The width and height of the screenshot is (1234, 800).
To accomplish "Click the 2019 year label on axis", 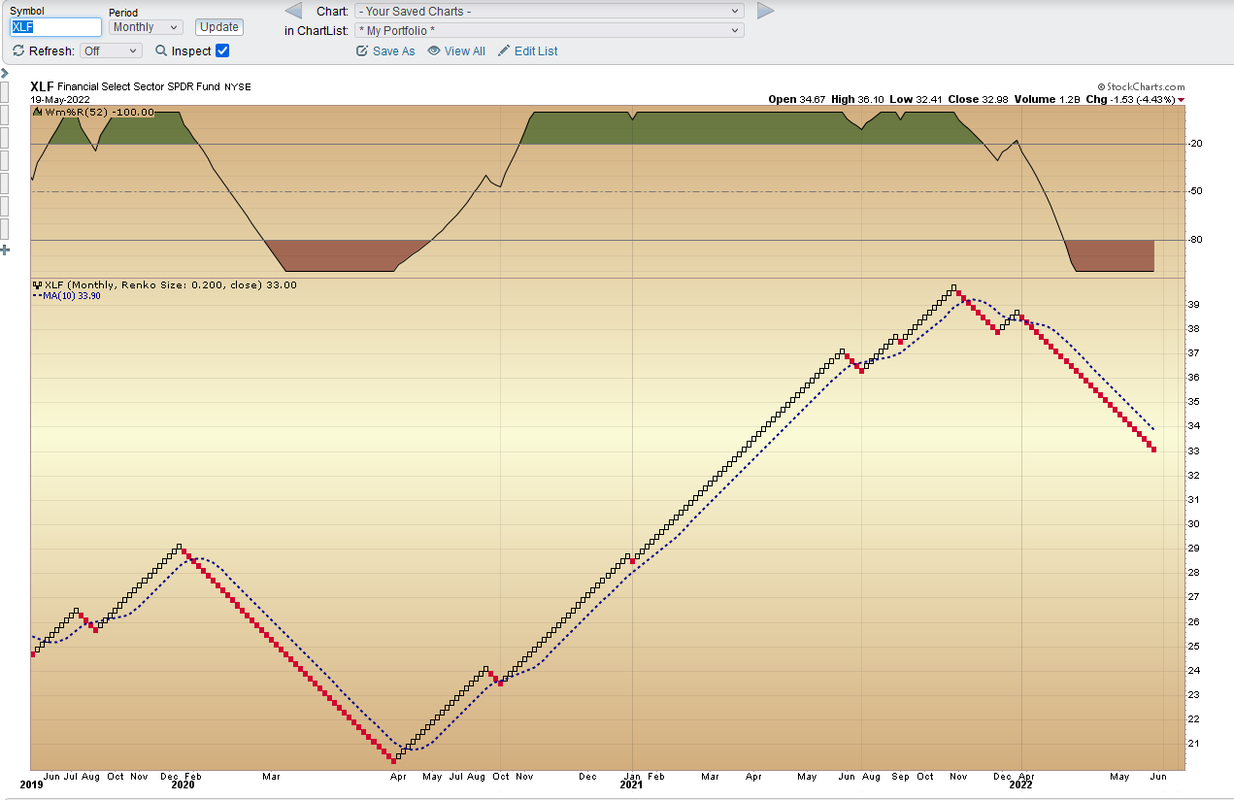I will tap(31, 786).
